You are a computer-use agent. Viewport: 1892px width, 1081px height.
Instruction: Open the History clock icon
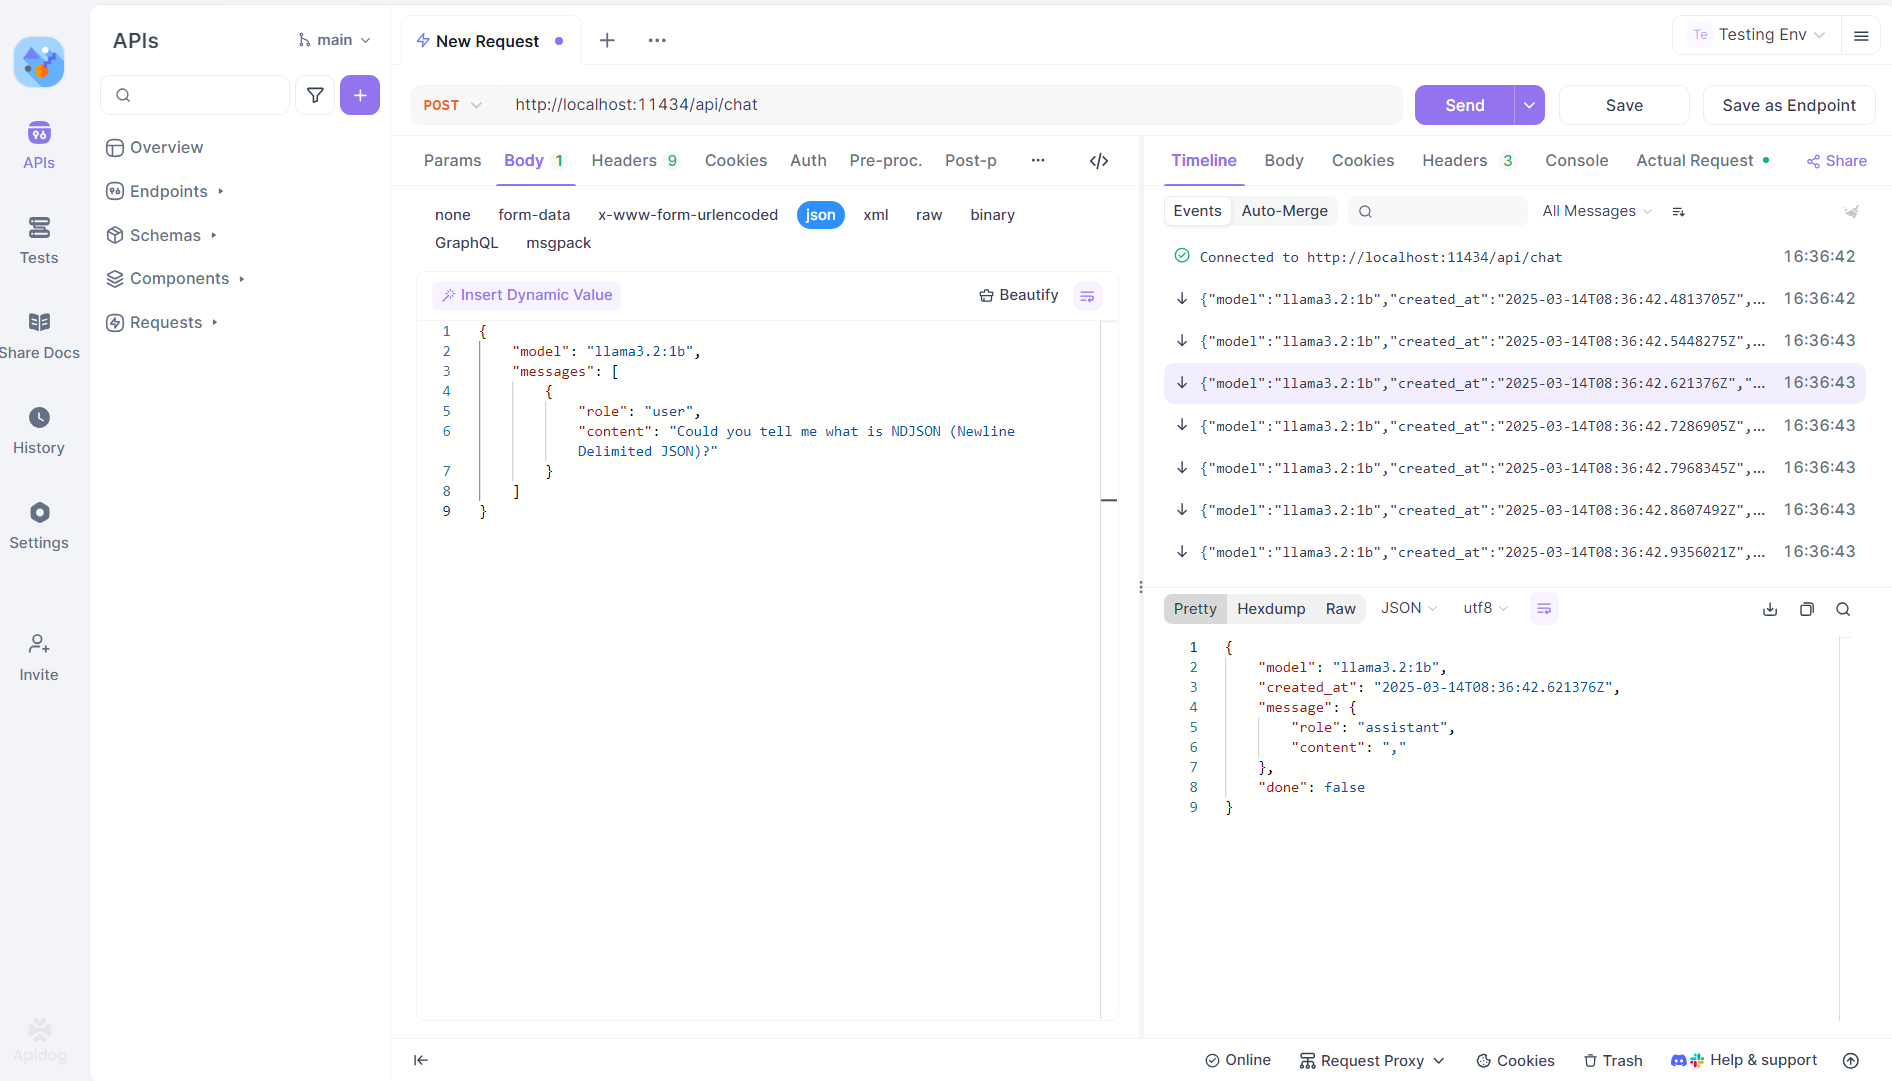(x=39, y=417)
